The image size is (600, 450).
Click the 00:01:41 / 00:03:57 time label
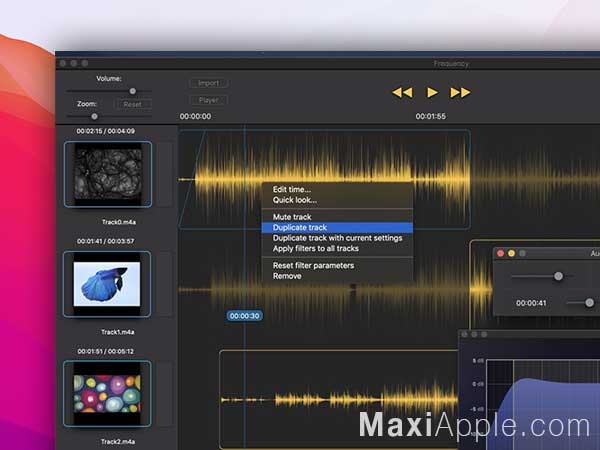point(106,241)
